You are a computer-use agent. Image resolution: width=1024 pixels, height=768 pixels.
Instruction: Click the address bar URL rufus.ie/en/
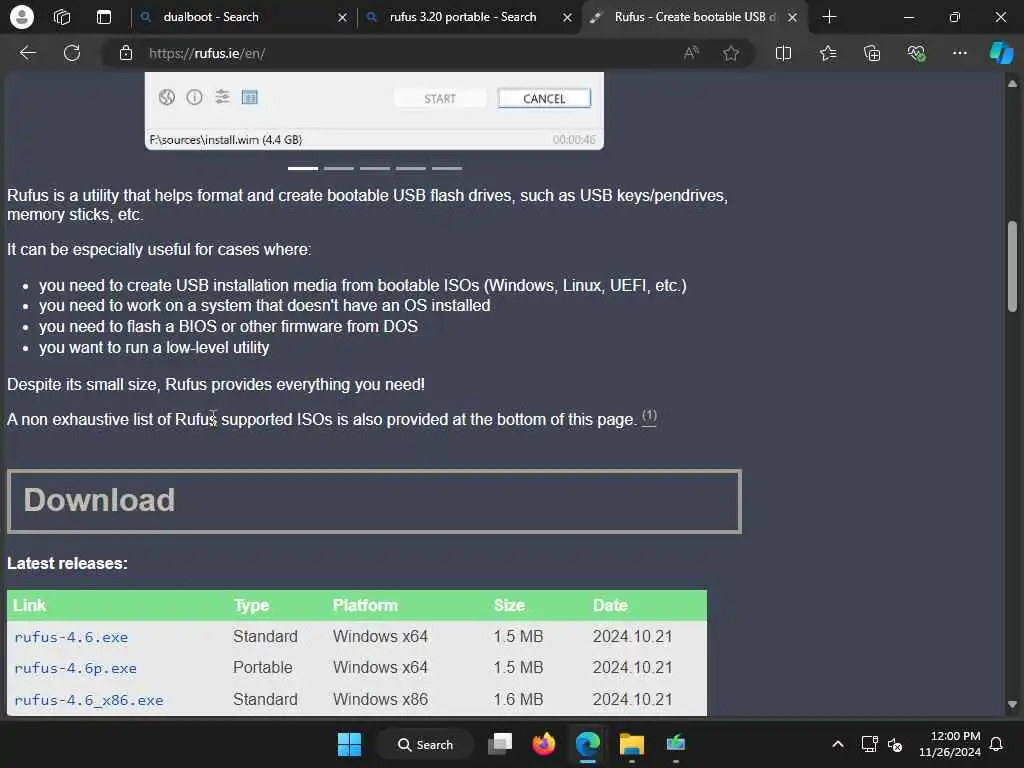coord(206,54)
